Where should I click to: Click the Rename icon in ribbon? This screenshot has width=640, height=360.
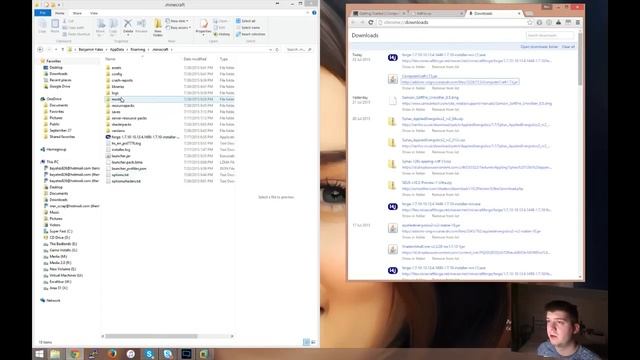coord(141,25)
